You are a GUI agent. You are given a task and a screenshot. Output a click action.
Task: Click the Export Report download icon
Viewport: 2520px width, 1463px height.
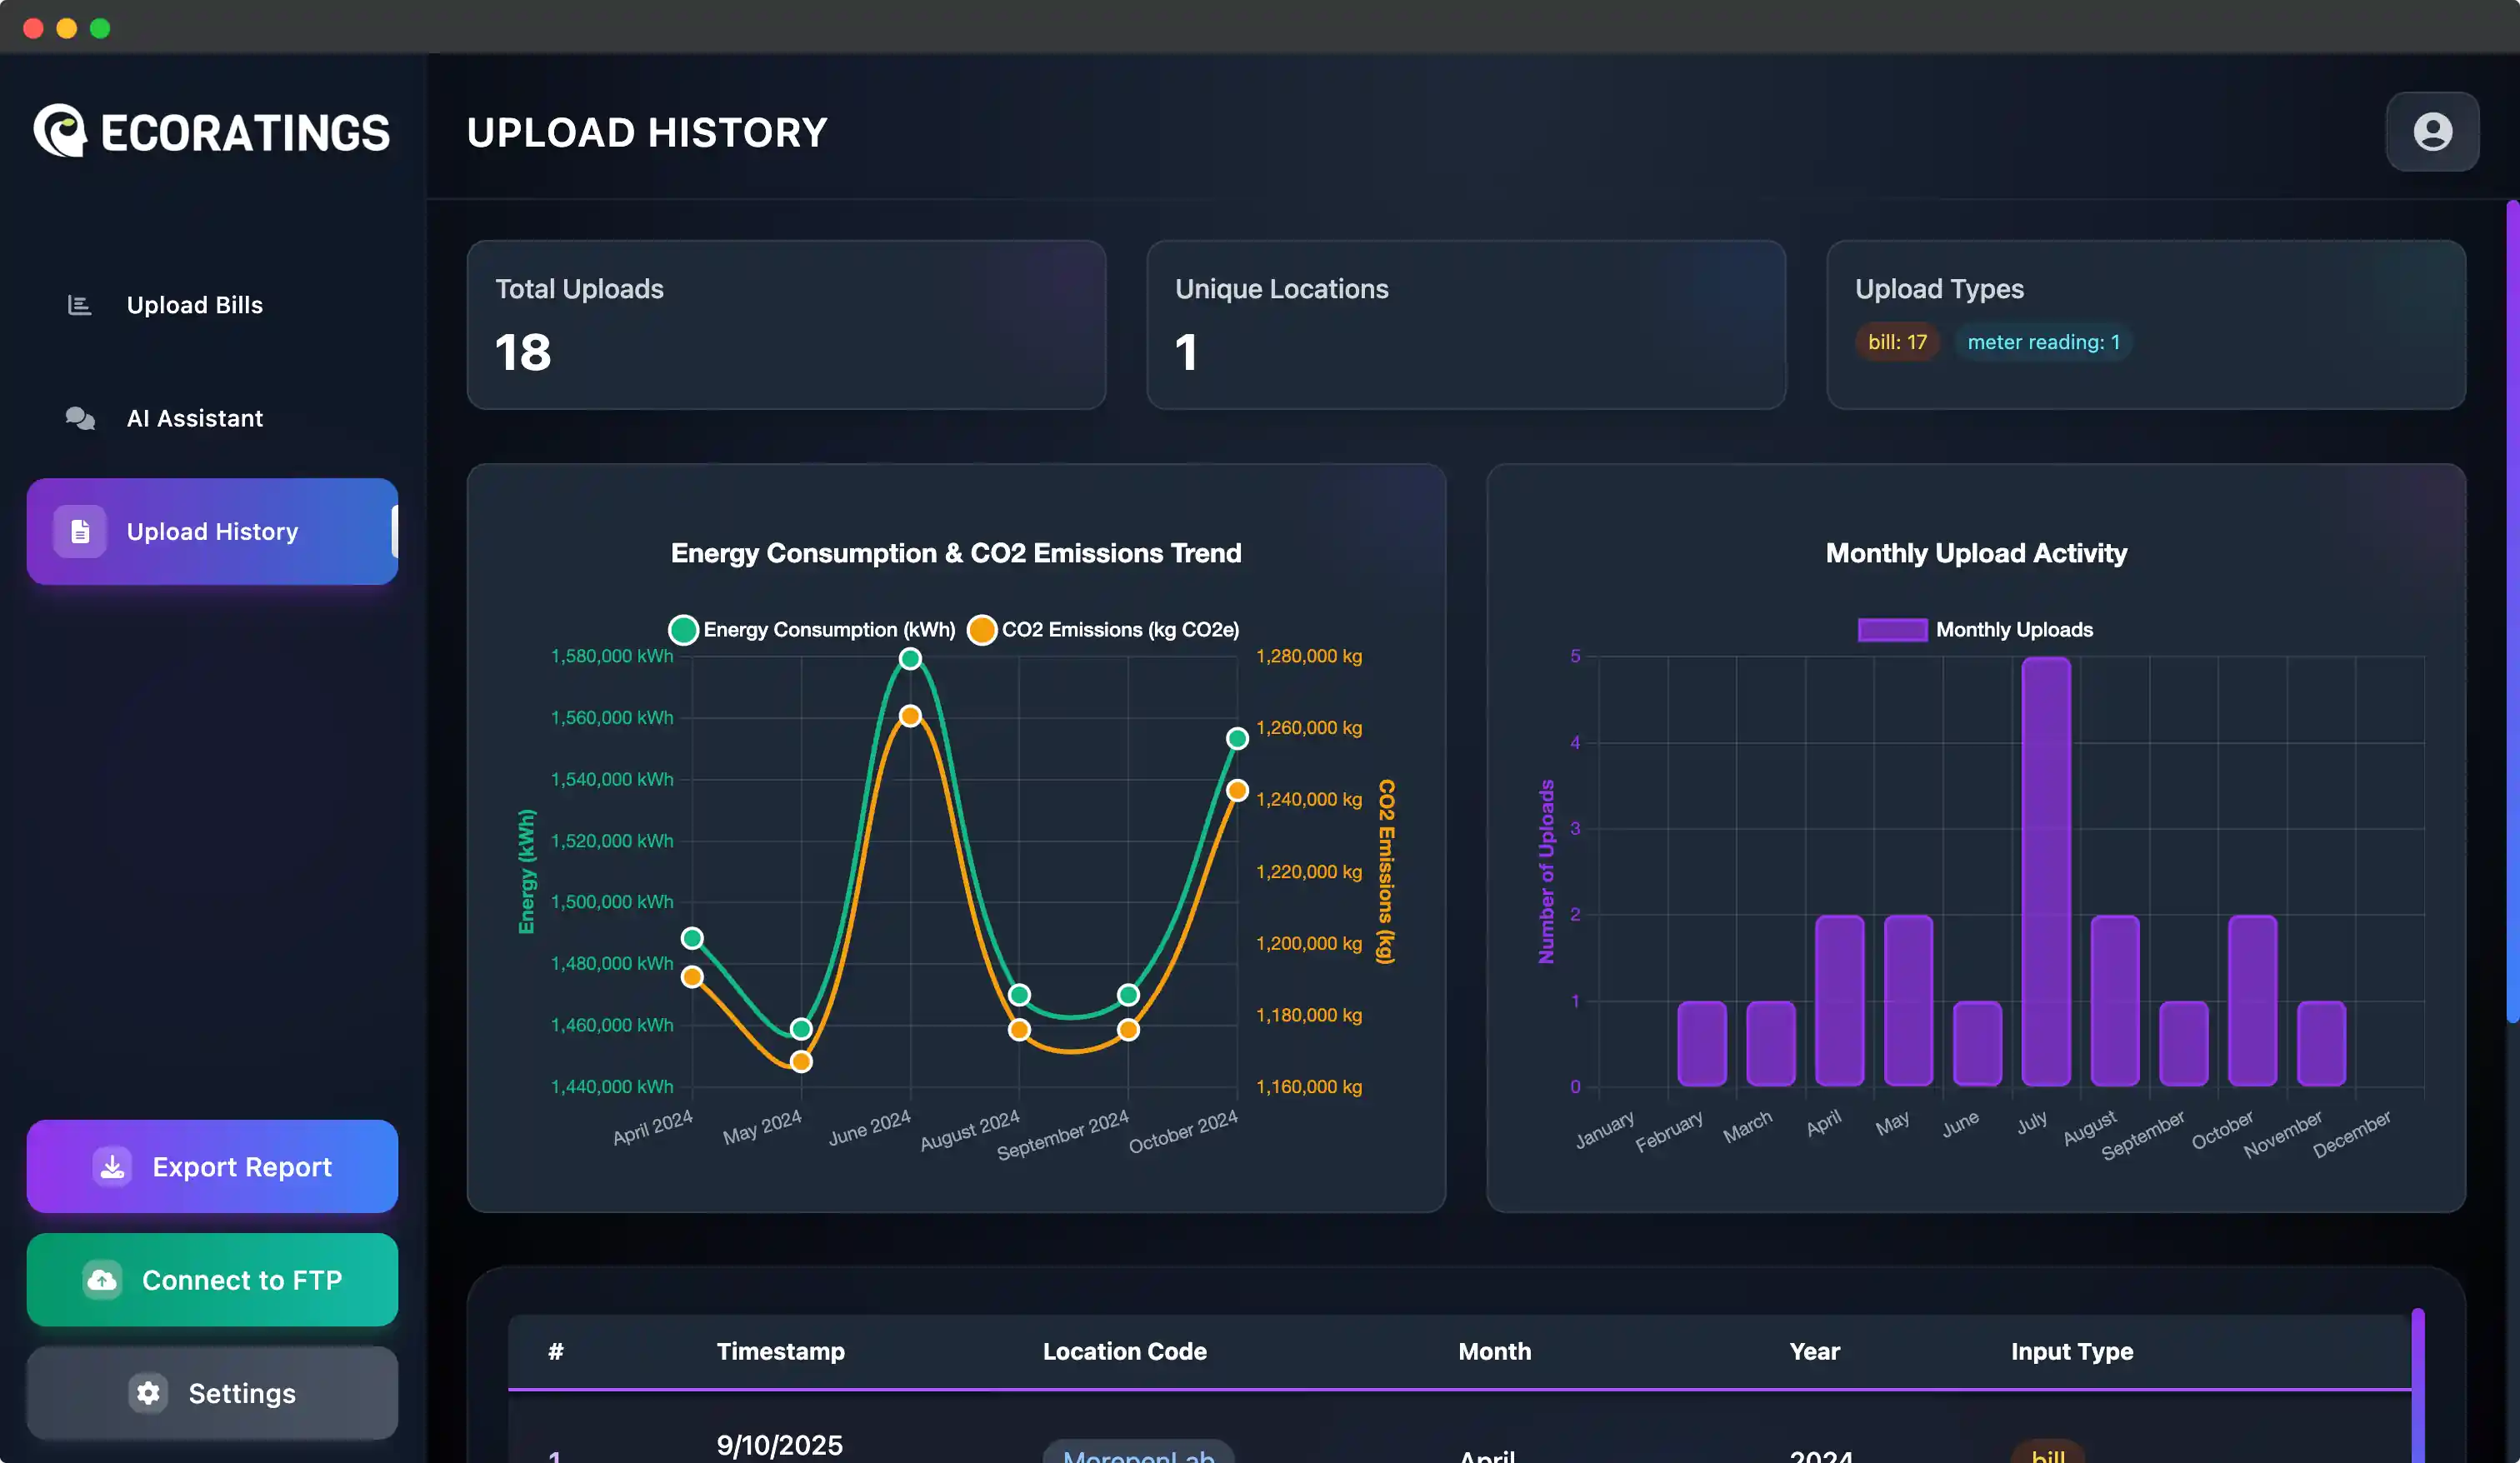pyautogui.click(x=113, y=1166)
